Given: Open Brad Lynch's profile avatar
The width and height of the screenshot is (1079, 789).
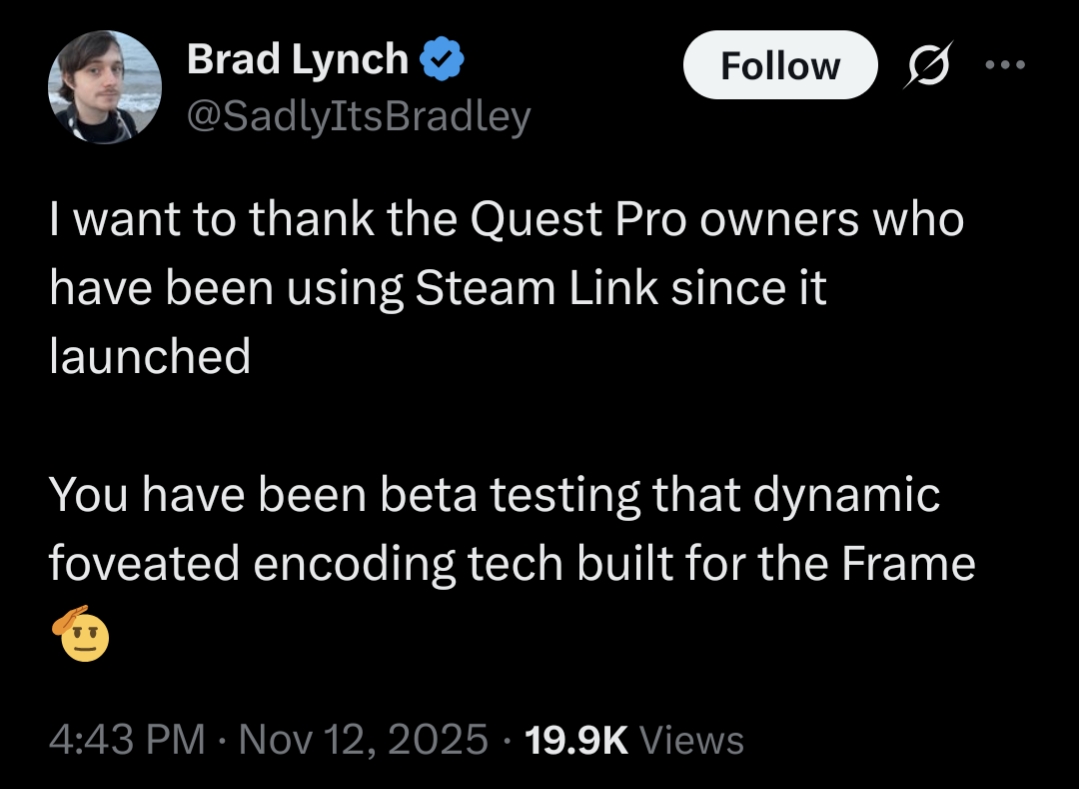Looking at the screenshot, I should (x=105, y=88).
